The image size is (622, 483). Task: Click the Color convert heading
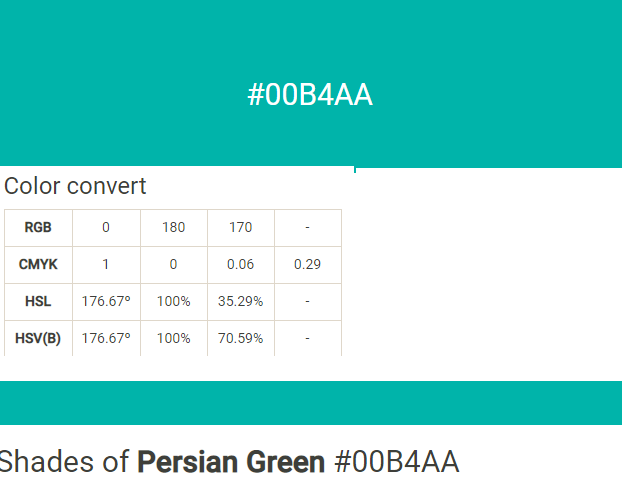point(75,186)
